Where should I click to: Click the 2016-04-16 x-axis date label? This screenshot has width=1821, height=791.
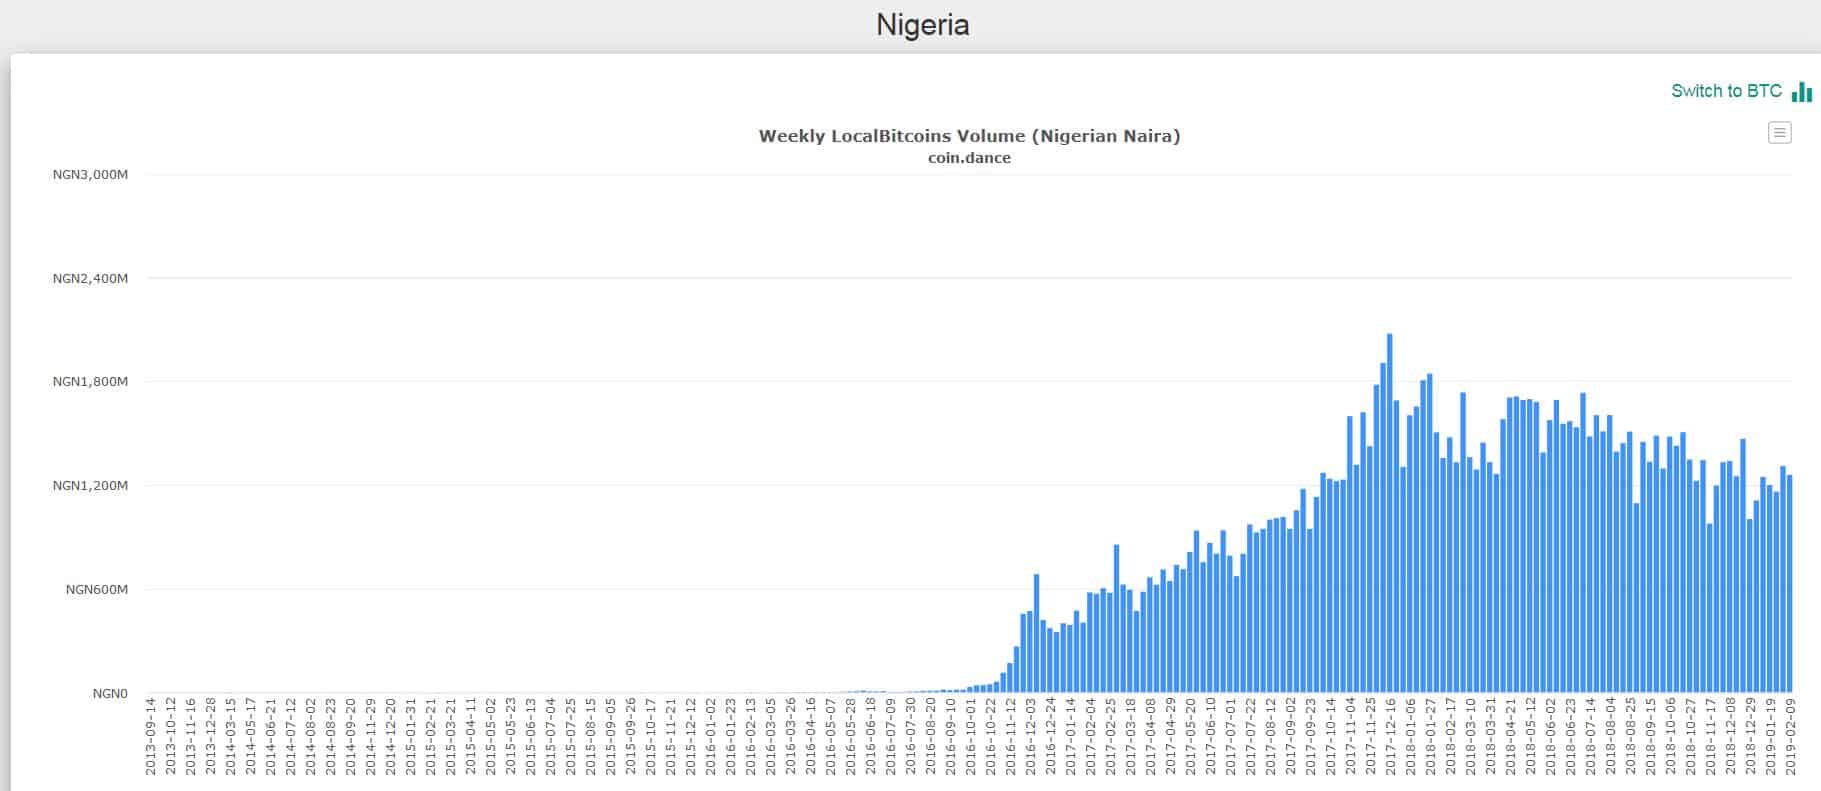pyautogui.click(x=810, y=736)
